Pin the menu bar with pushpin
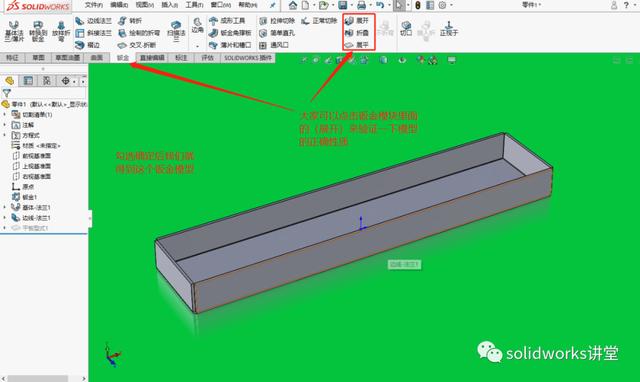The image size is (640, 382). [x=273, y=5]
